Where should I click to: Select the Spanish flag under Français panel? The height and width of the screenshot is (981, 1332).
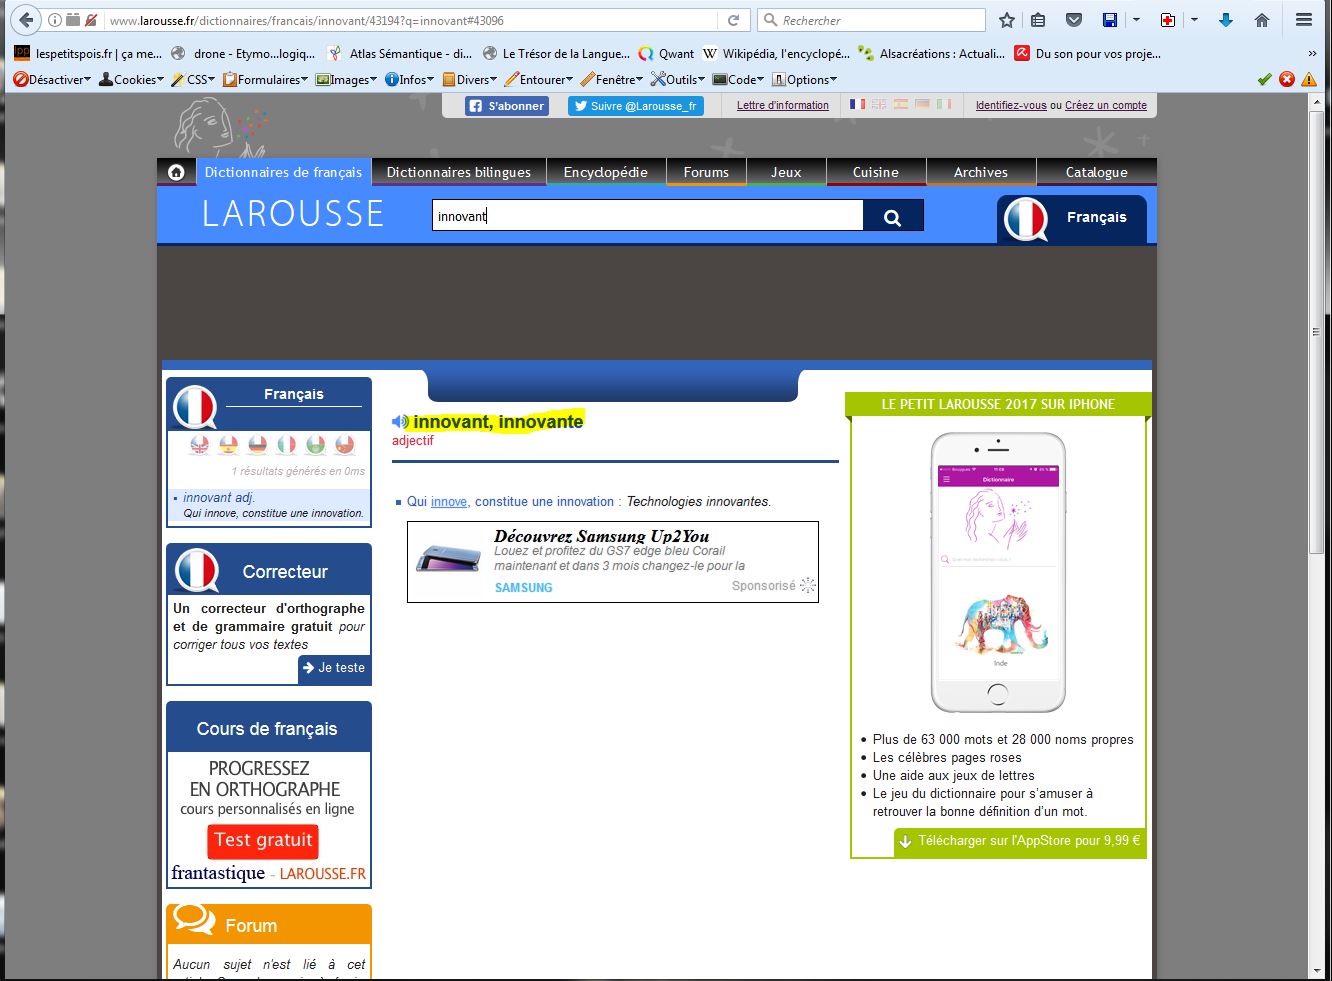point(229,445)
